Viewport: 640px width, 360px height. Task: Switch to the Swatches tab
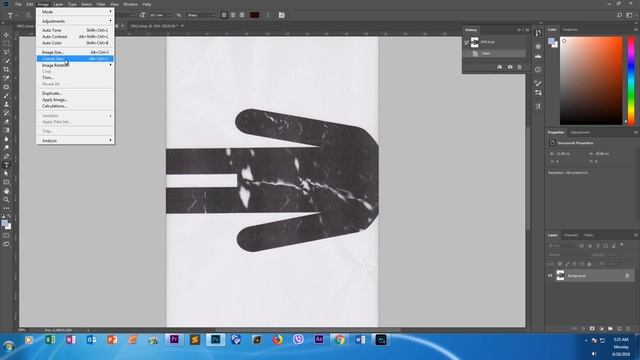570,29
